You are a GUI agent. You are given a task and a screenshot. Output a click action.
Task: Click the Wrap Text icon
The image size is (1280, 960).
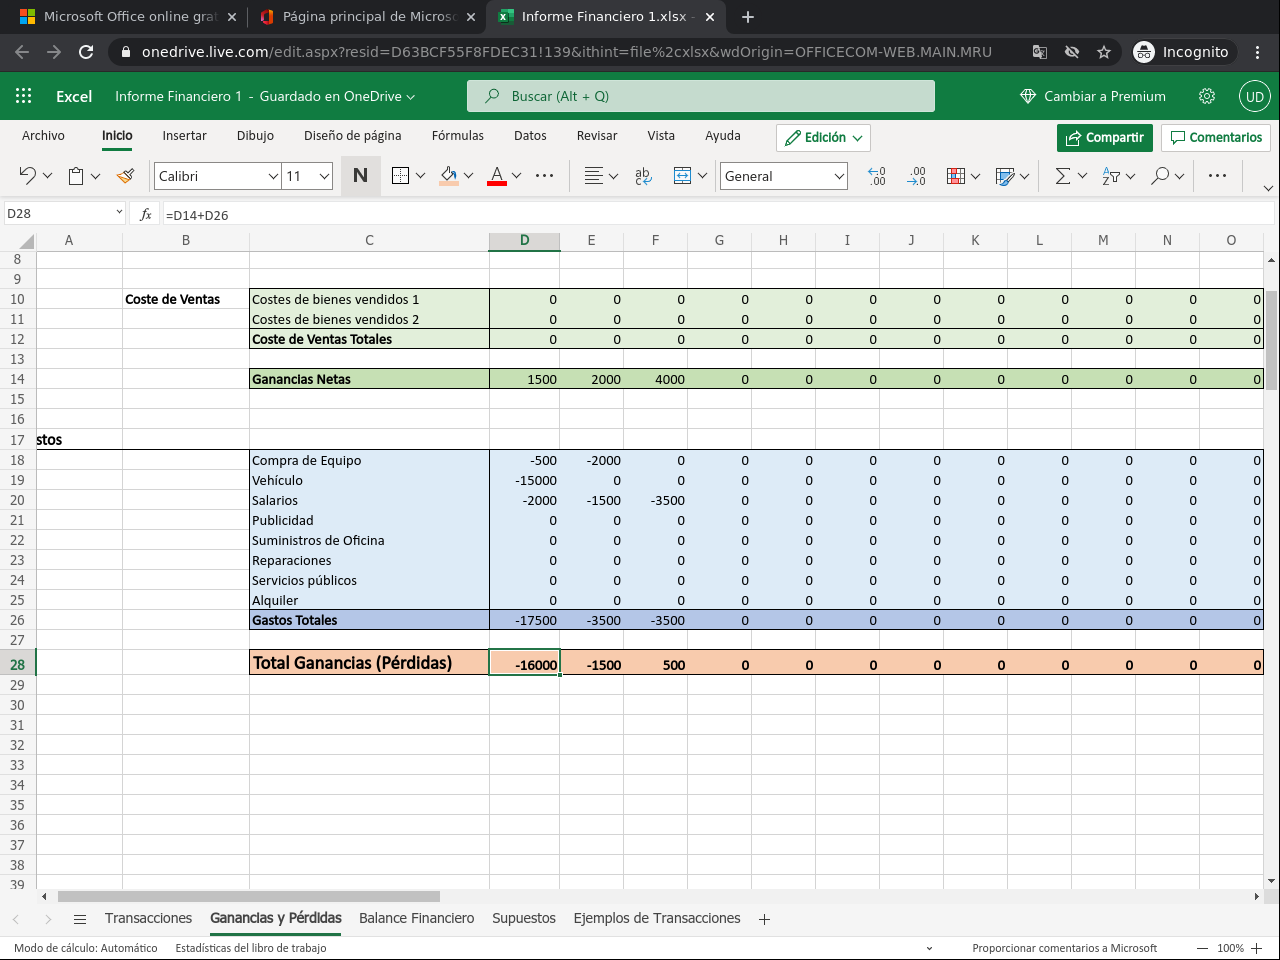pyautogui.click(x=643, y=176)
